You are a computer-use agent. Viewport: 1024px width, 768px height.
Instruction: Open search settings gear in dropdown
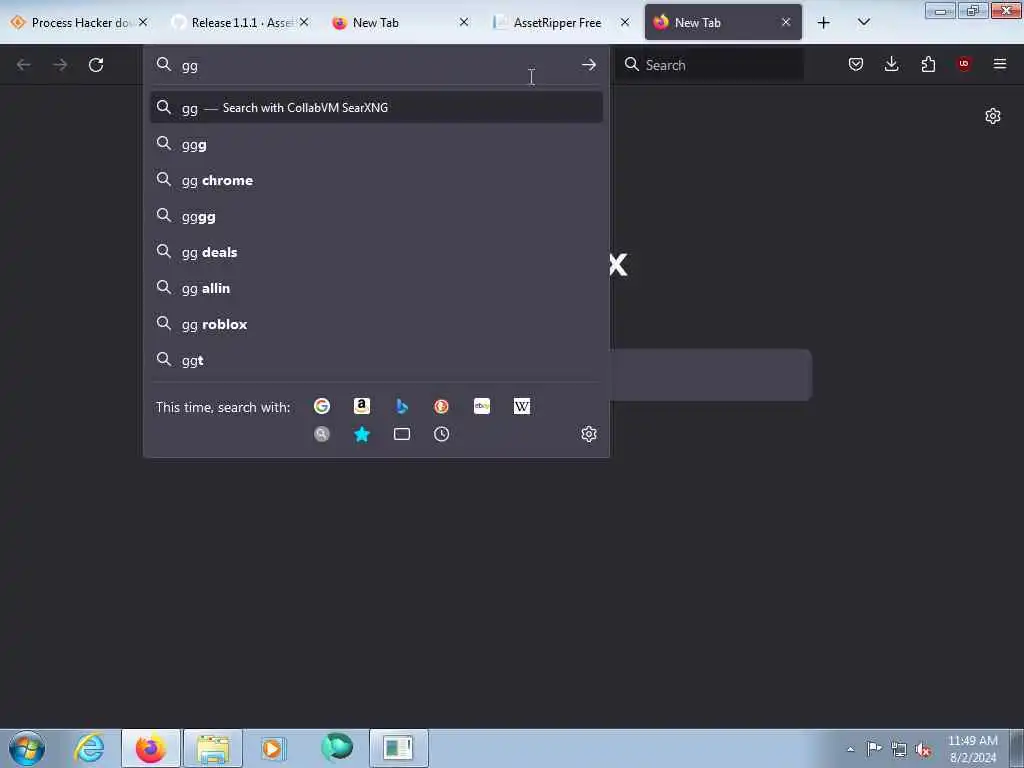coord(588,434)
